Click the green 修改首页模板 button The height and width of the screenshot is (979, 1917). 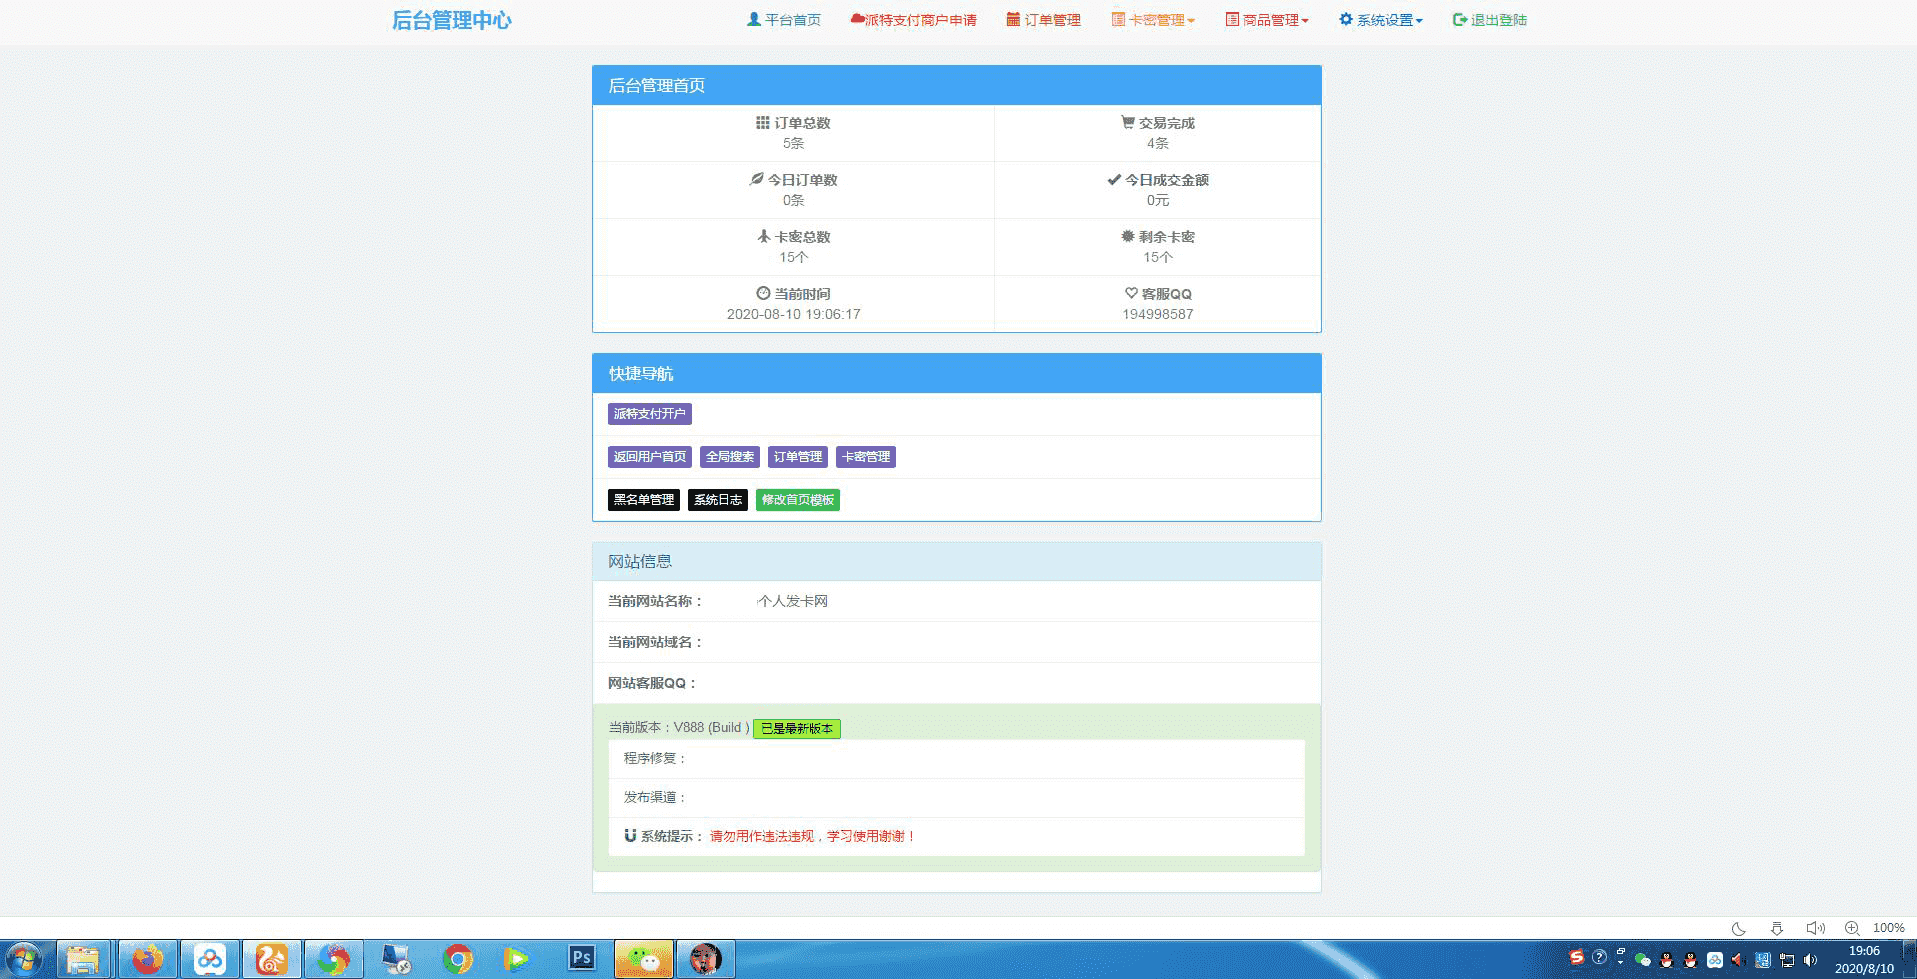(797, 500)
